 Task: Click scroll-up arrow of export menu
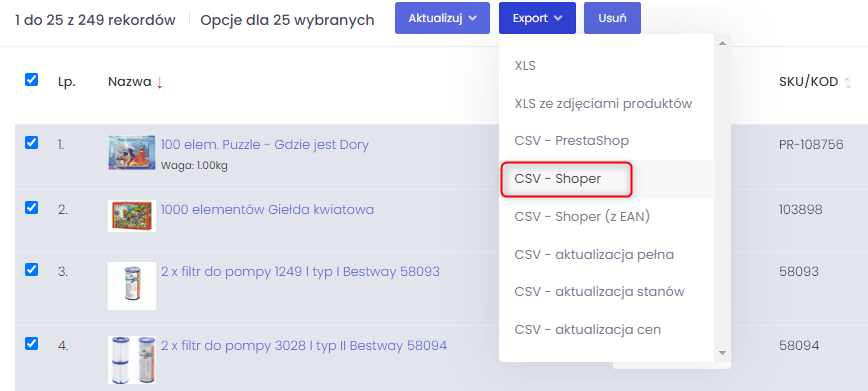coord(722,43)
